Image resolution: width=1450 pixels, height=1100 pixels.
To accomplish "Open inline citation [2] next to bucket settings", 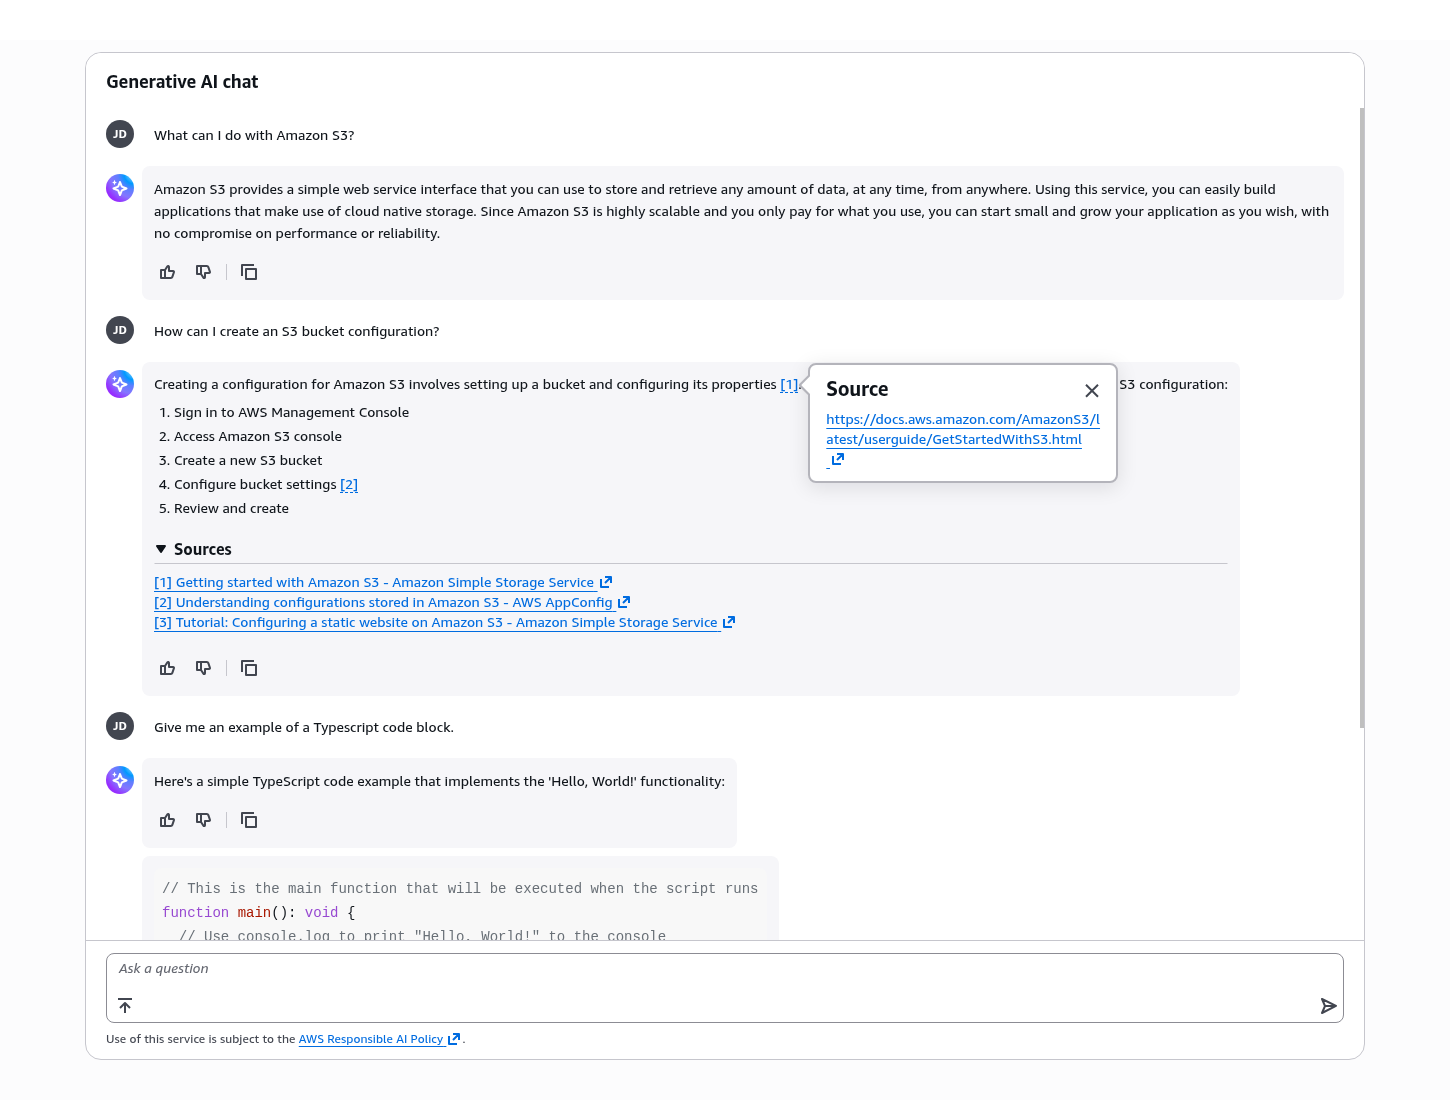I will [349, 485].
